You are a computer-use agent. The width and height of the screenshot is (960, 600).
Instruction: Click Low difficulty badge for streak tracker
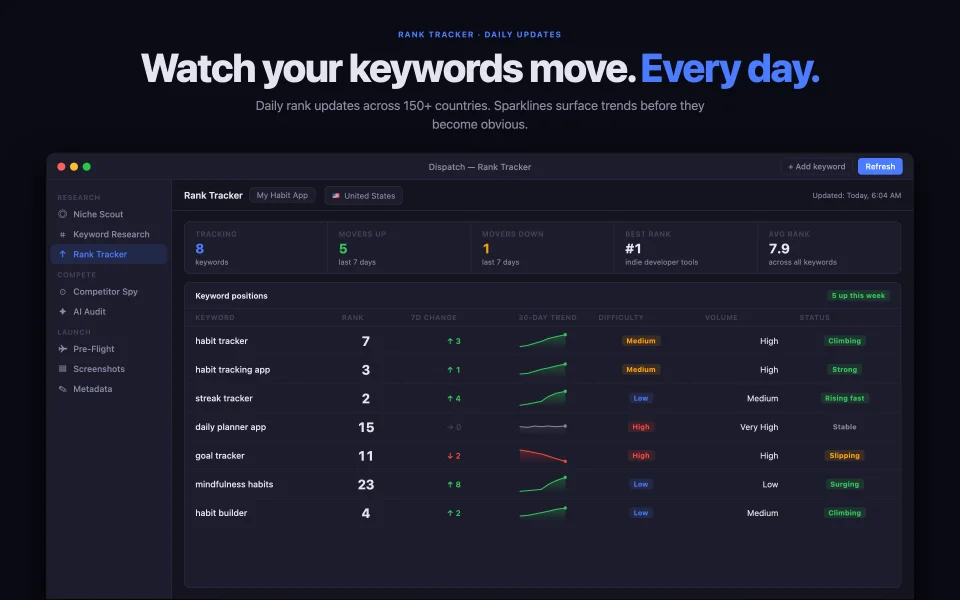coord(640,398)
